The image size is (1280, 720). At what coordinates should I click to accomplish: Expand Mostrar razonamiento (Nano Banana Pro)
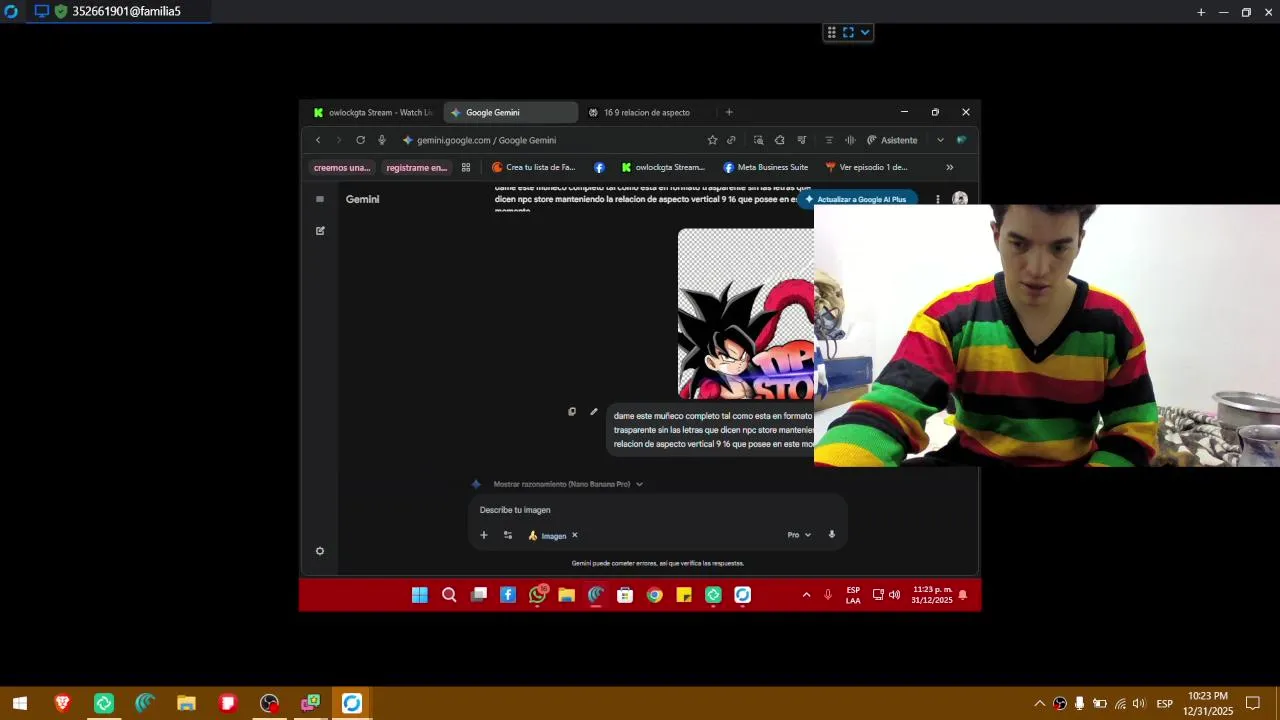tap(567, 484)
